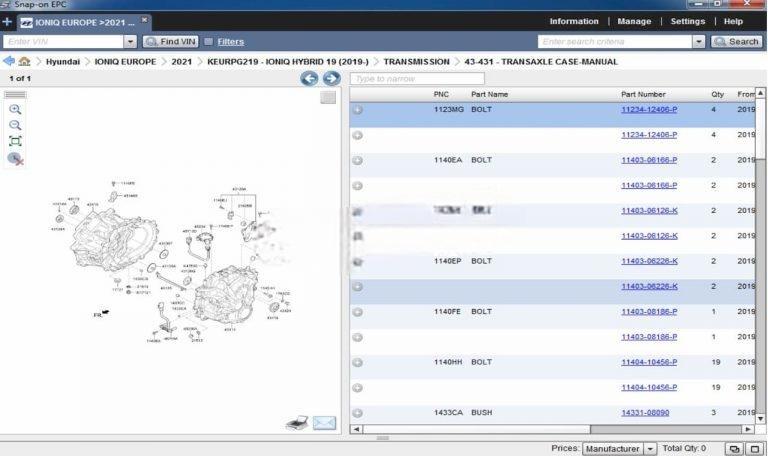Clear diagram selection magnifier-with-X icon
This screenshot has width=768, height=456.
pyautogui.click(x=15, y=159)
